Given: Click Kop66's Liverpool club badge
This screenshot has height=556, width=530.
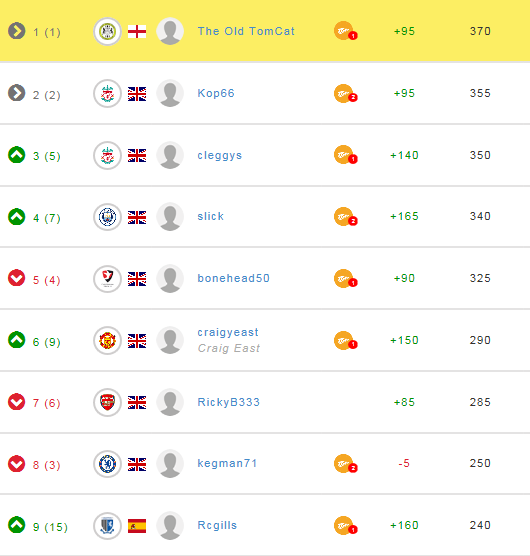Looking at the screenshot, I should pos(107,94).
